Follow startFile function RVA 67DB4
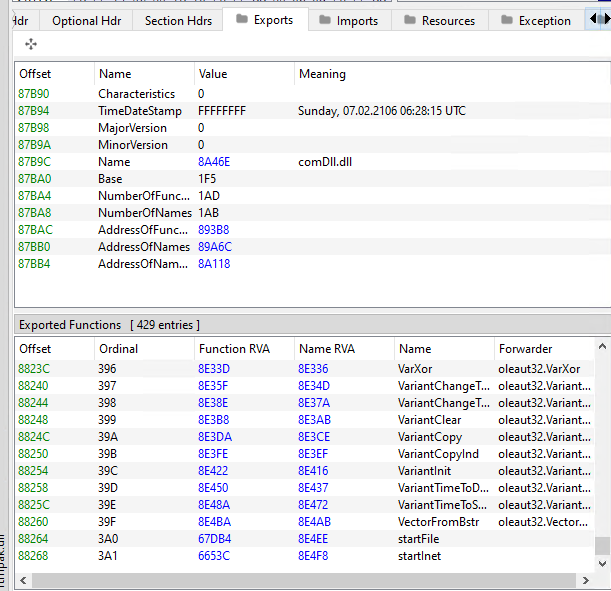Image resolution: width=611 pixels, height=591 pixels. point(214,539)
